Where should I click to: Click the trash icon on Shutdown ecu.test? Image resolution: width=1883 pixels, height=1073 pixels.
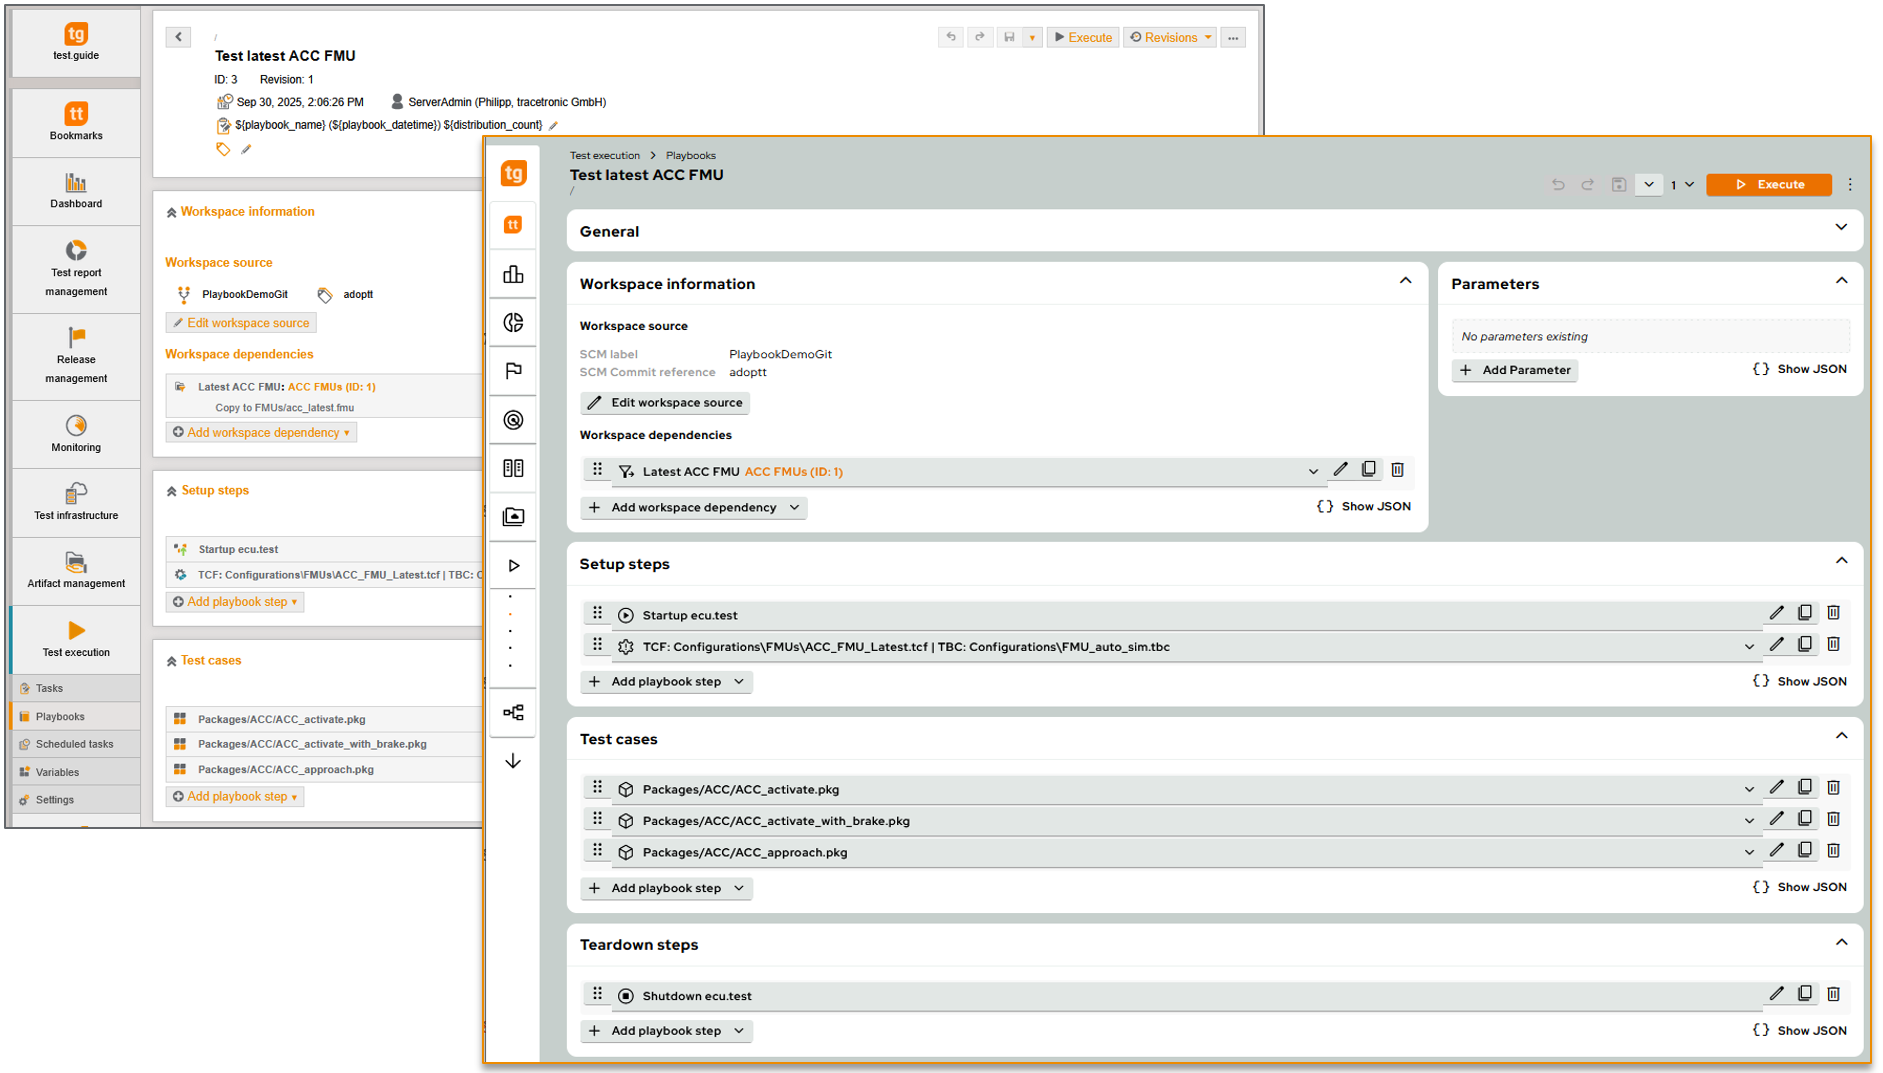(1834, 994)
